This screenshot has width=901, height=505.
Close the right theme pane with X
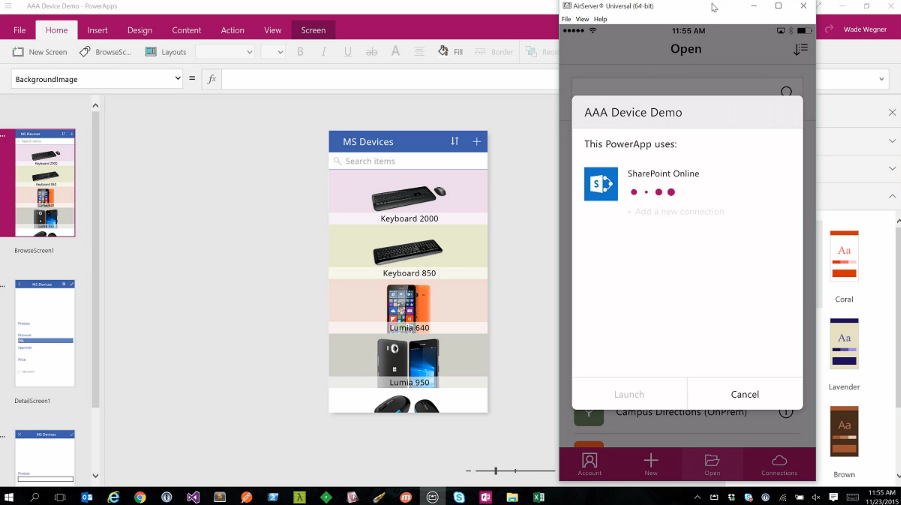[892, 113]
